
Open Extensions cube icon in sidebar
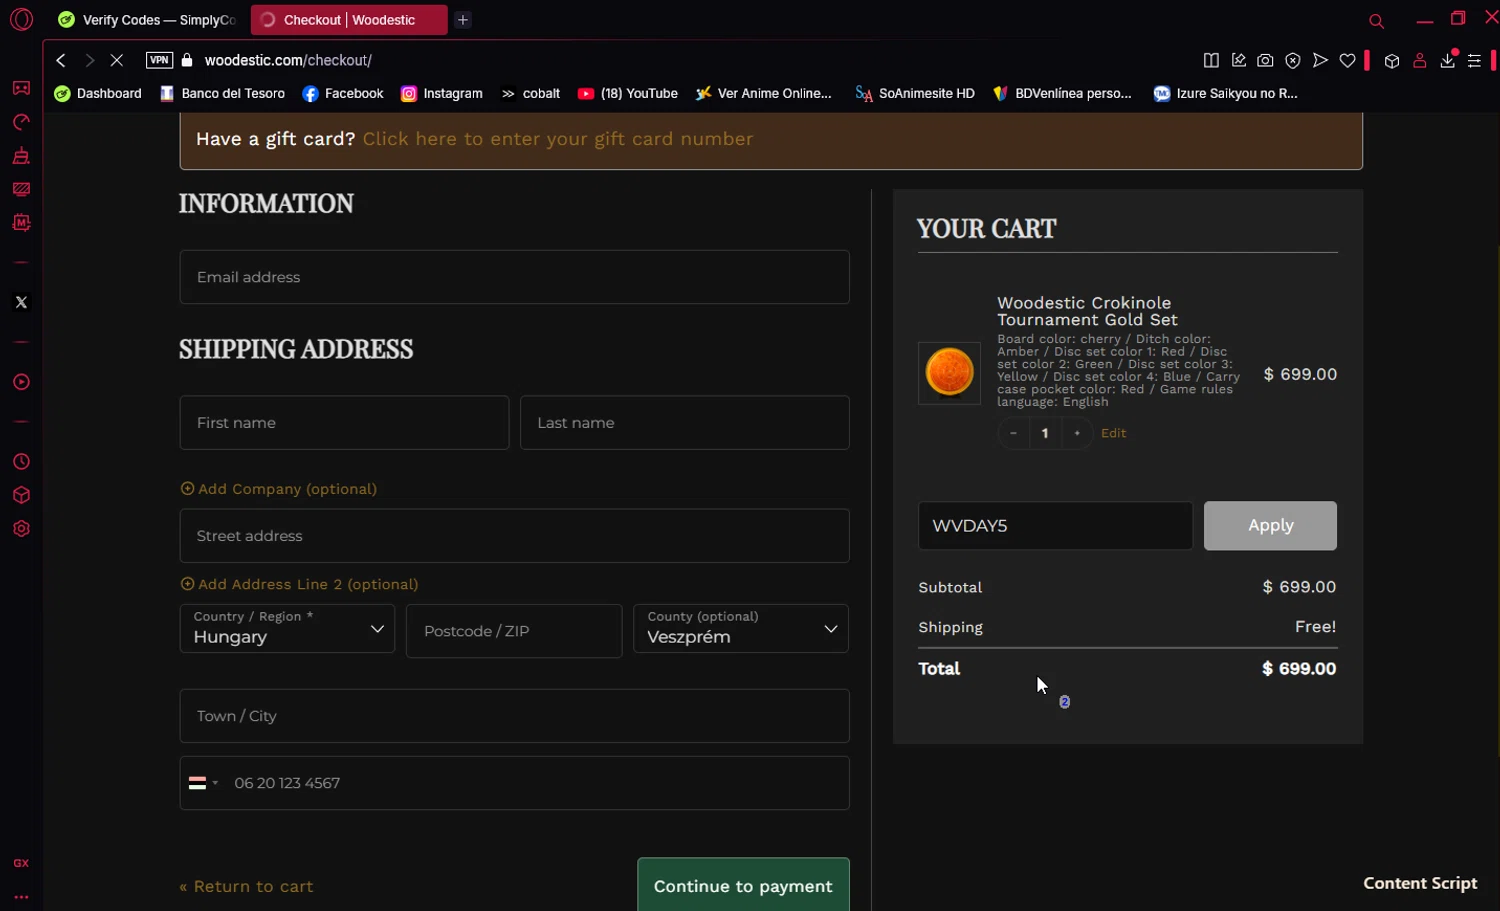coord(21,495)
